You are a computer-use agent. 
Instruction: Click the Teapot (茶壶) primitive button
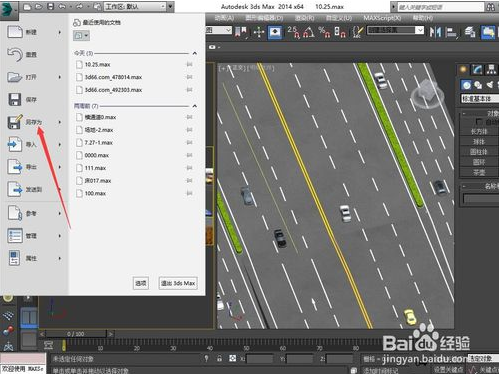coord(479,172)
